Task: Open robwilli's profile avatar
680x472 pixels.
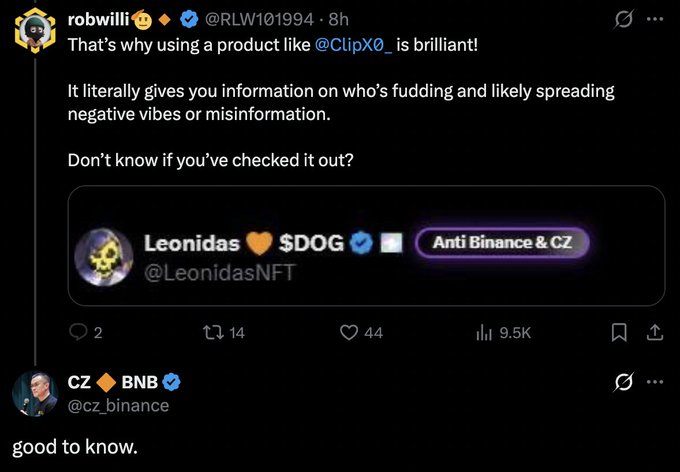Action: [x=34, y=30]
